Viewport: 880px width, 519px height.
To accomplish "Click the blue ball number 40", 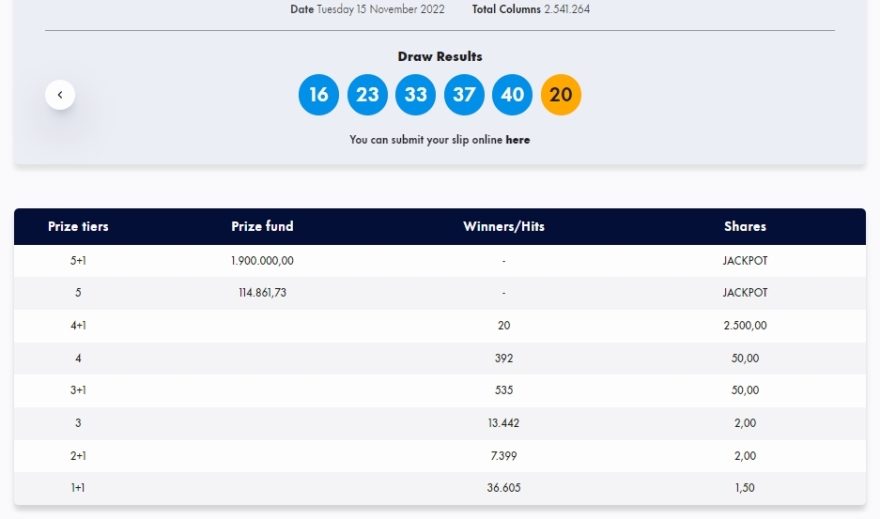I will (x=512, y=95).
